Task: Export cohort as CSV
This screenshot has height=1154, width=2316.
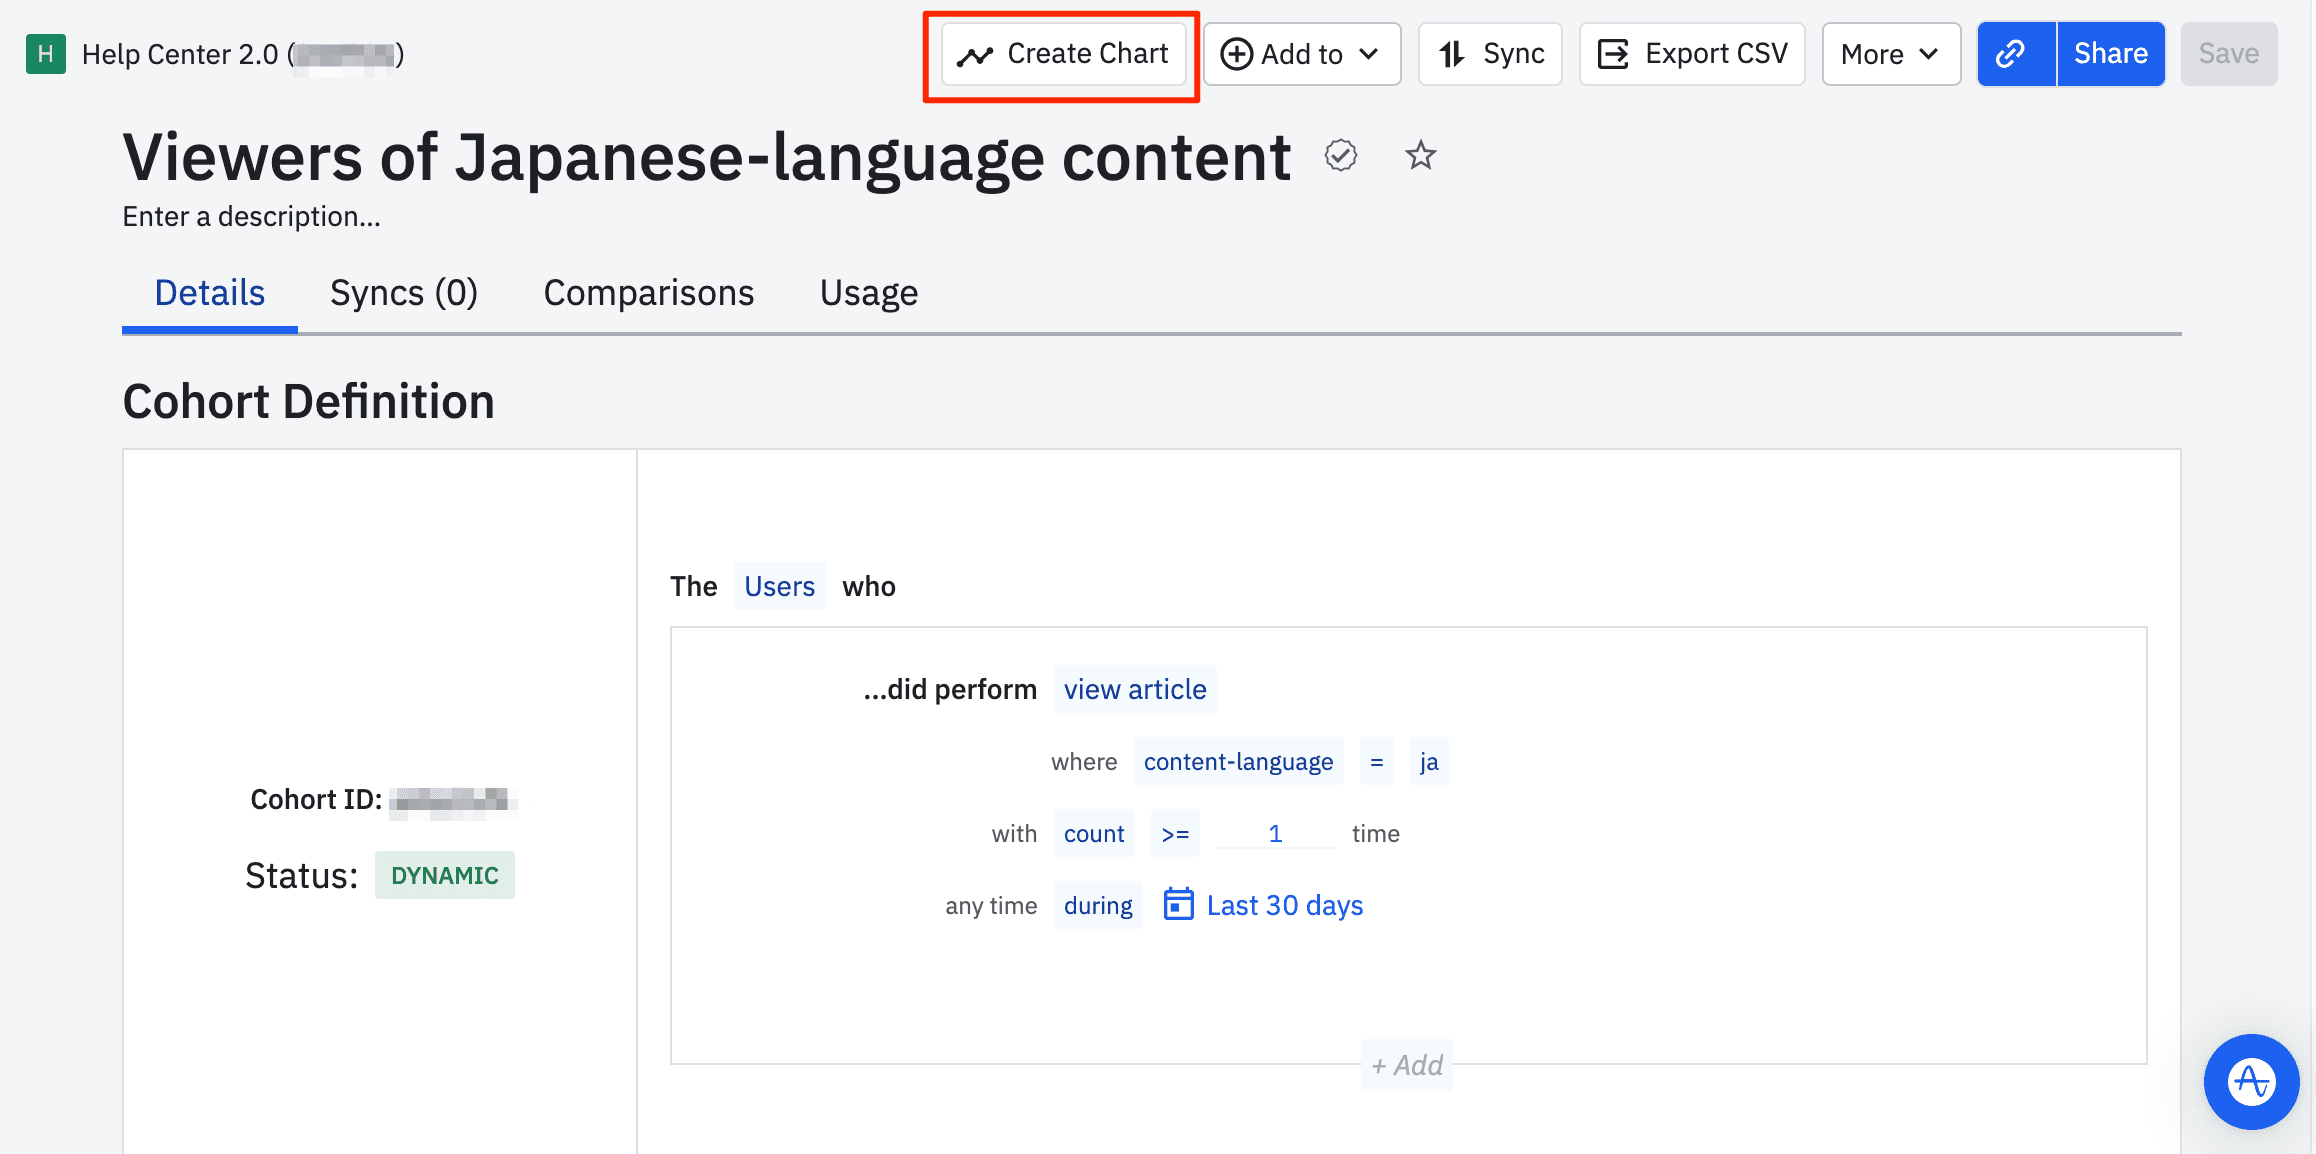Action: (1692, 54)
